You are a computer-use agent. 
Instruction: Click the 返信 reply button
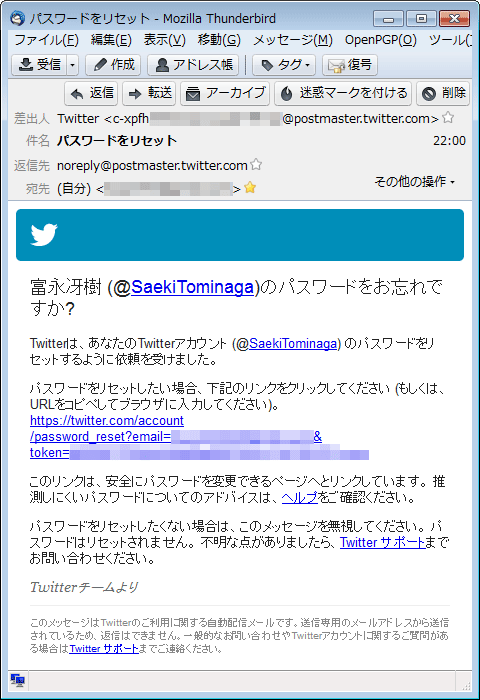92,93
